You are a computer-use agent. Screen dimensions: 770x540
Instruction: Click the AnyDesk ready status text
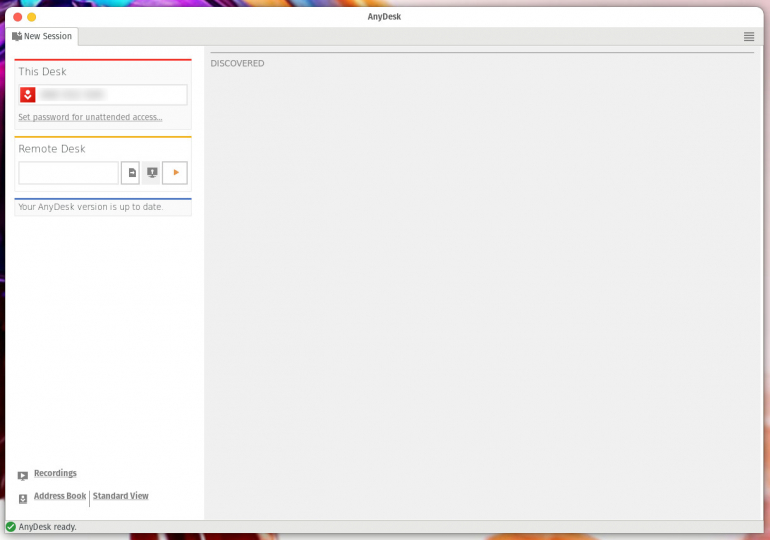pos(48,527)
